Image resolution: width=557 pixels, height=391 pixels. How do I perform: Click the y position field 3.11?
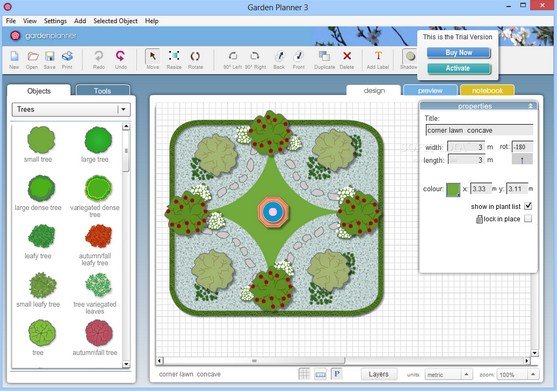click(x=517, y=189)
